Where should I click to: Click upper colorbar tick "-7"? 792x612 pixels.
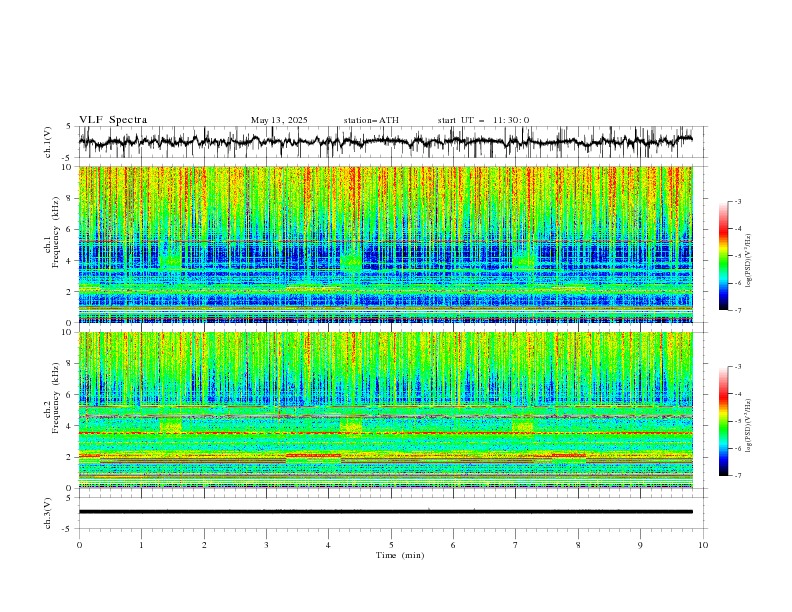click(x=738, y=310)
